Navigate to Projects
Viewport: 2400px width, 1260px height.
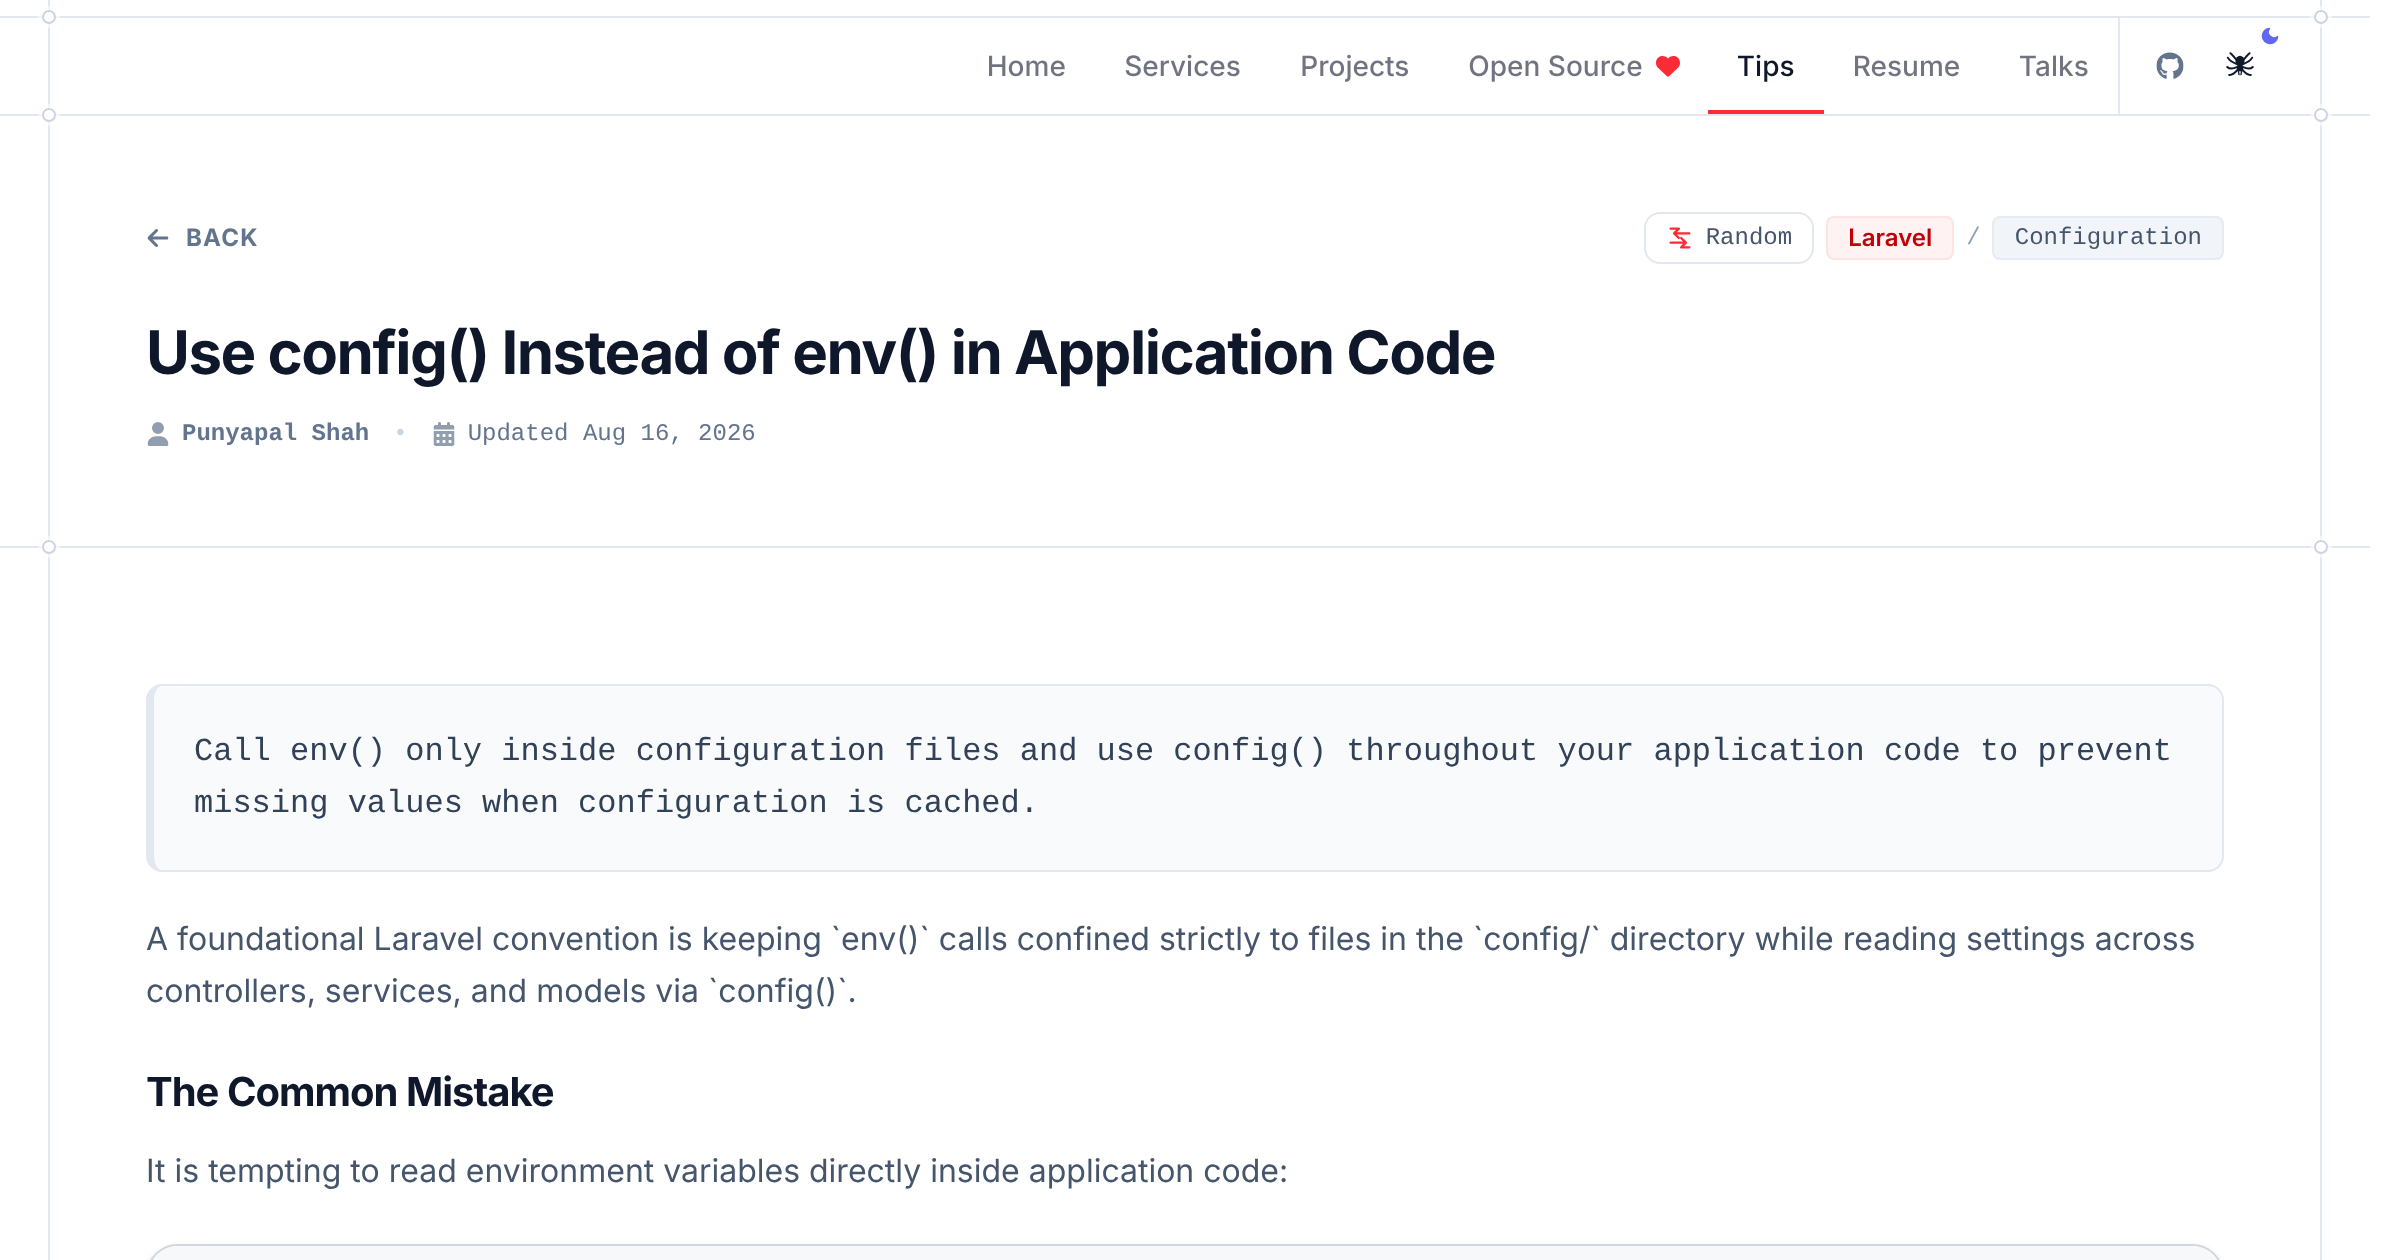[x=1354, y=66]
